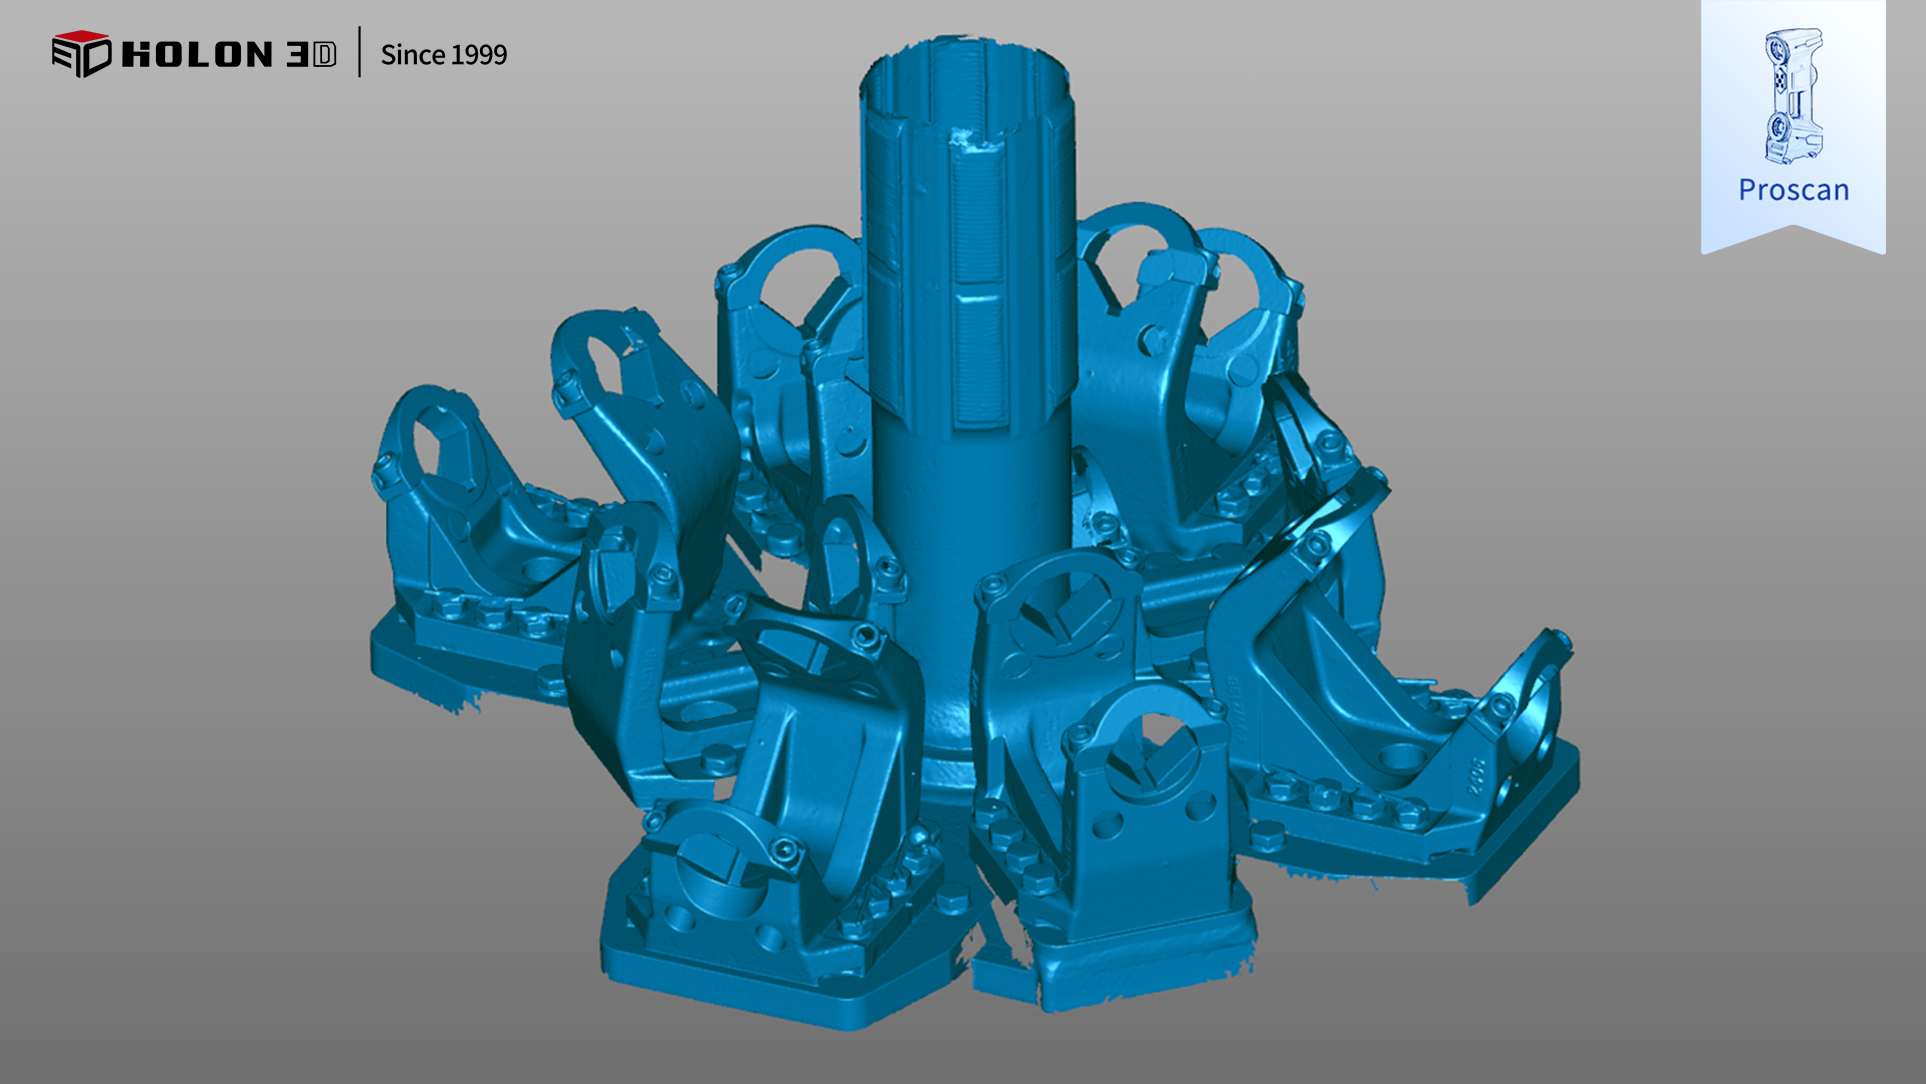This screenshot has height=1084, width=1926.
Task: Click the embossed number on far-right bracket
Action: 1476,775
